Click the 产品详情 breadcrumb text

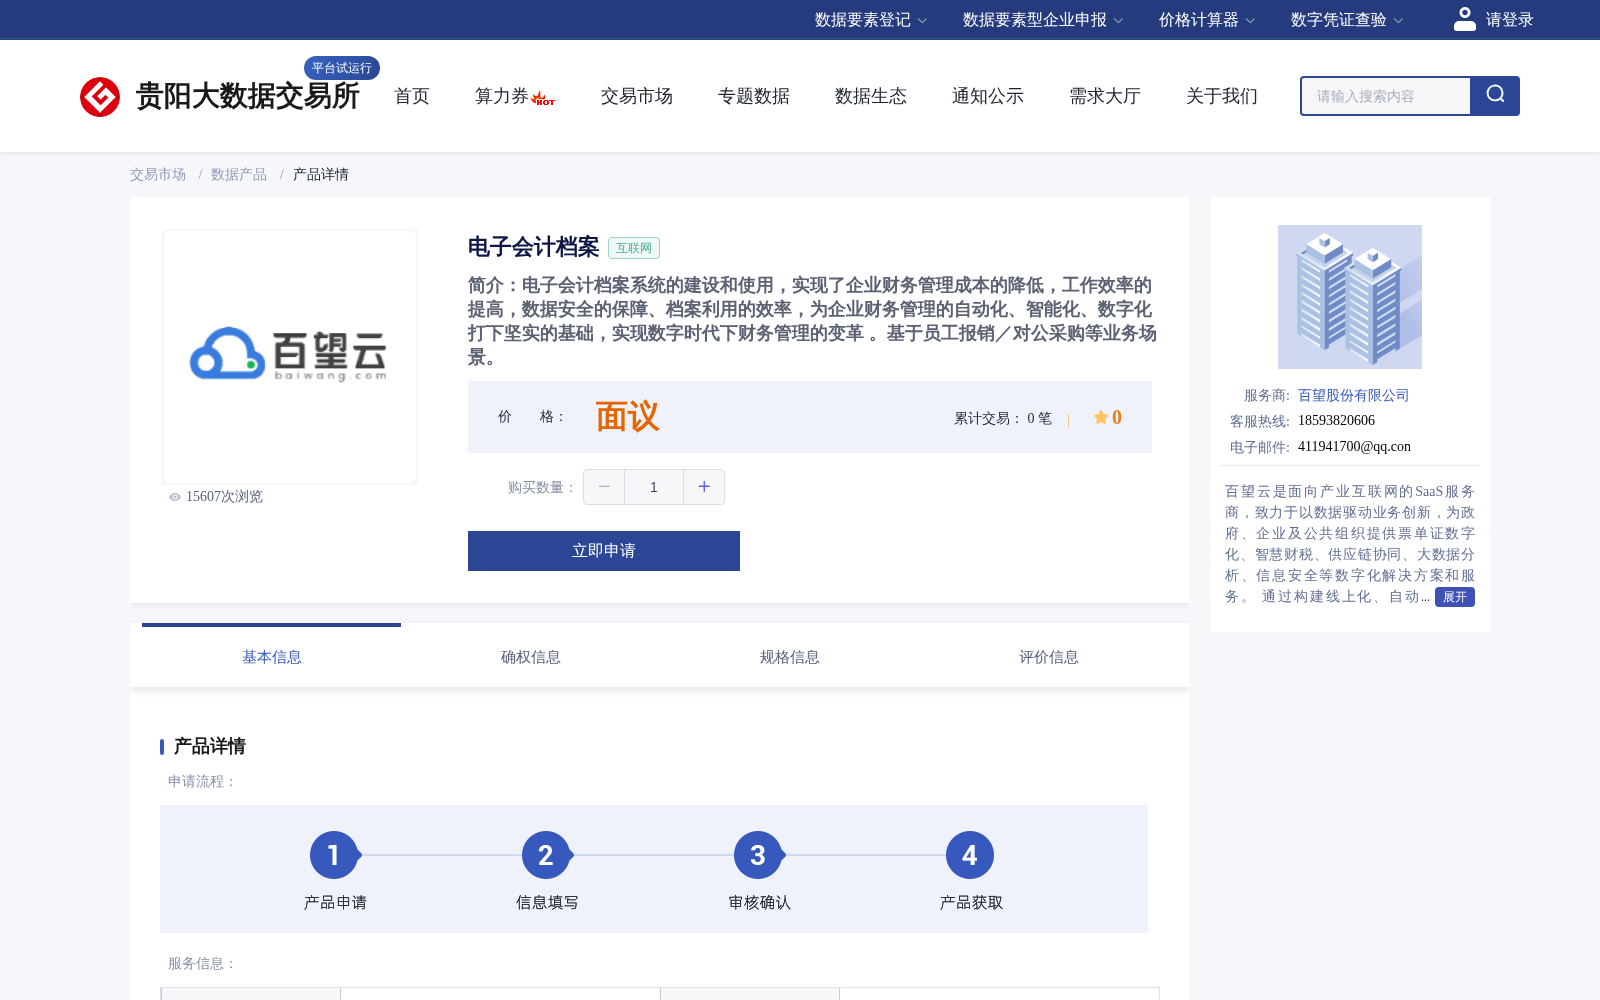pos(321,175)
